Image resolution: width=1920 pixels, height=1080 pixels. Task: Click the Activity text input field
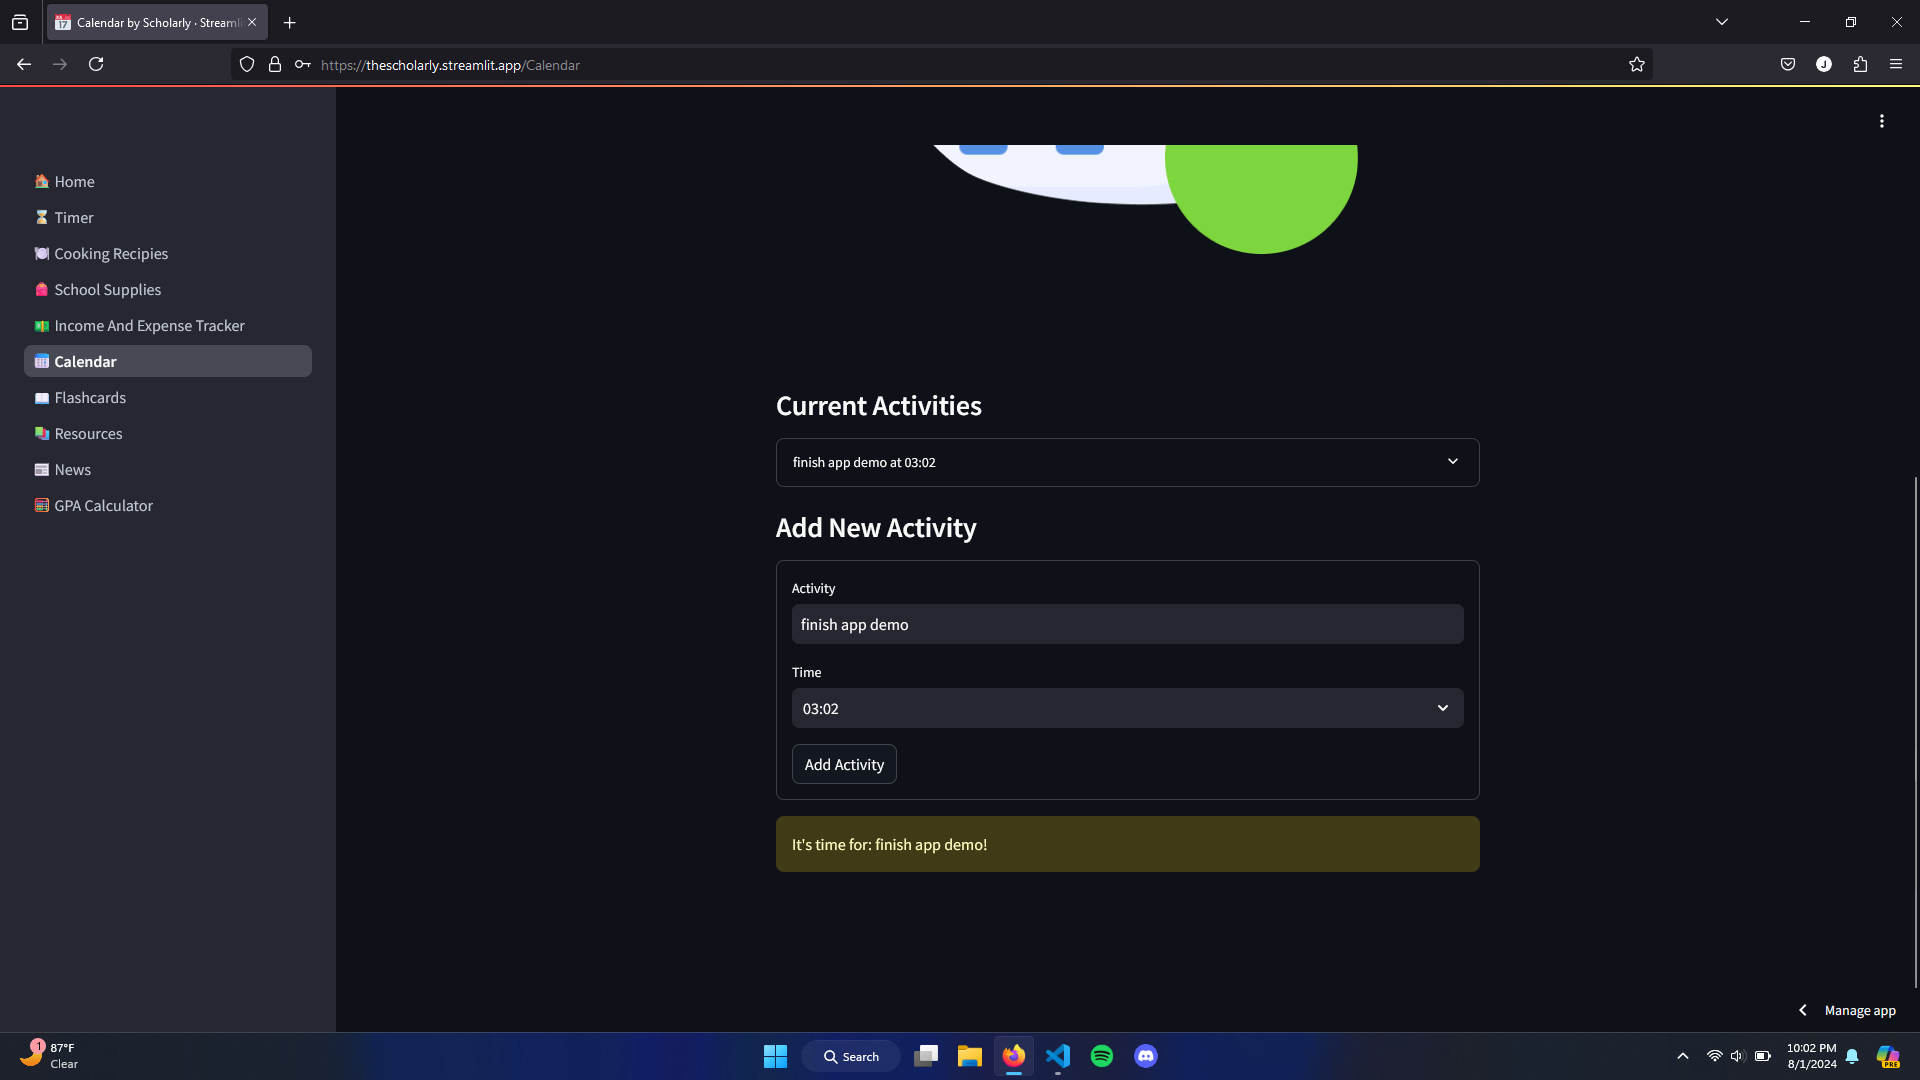[x=1127, y=624]
